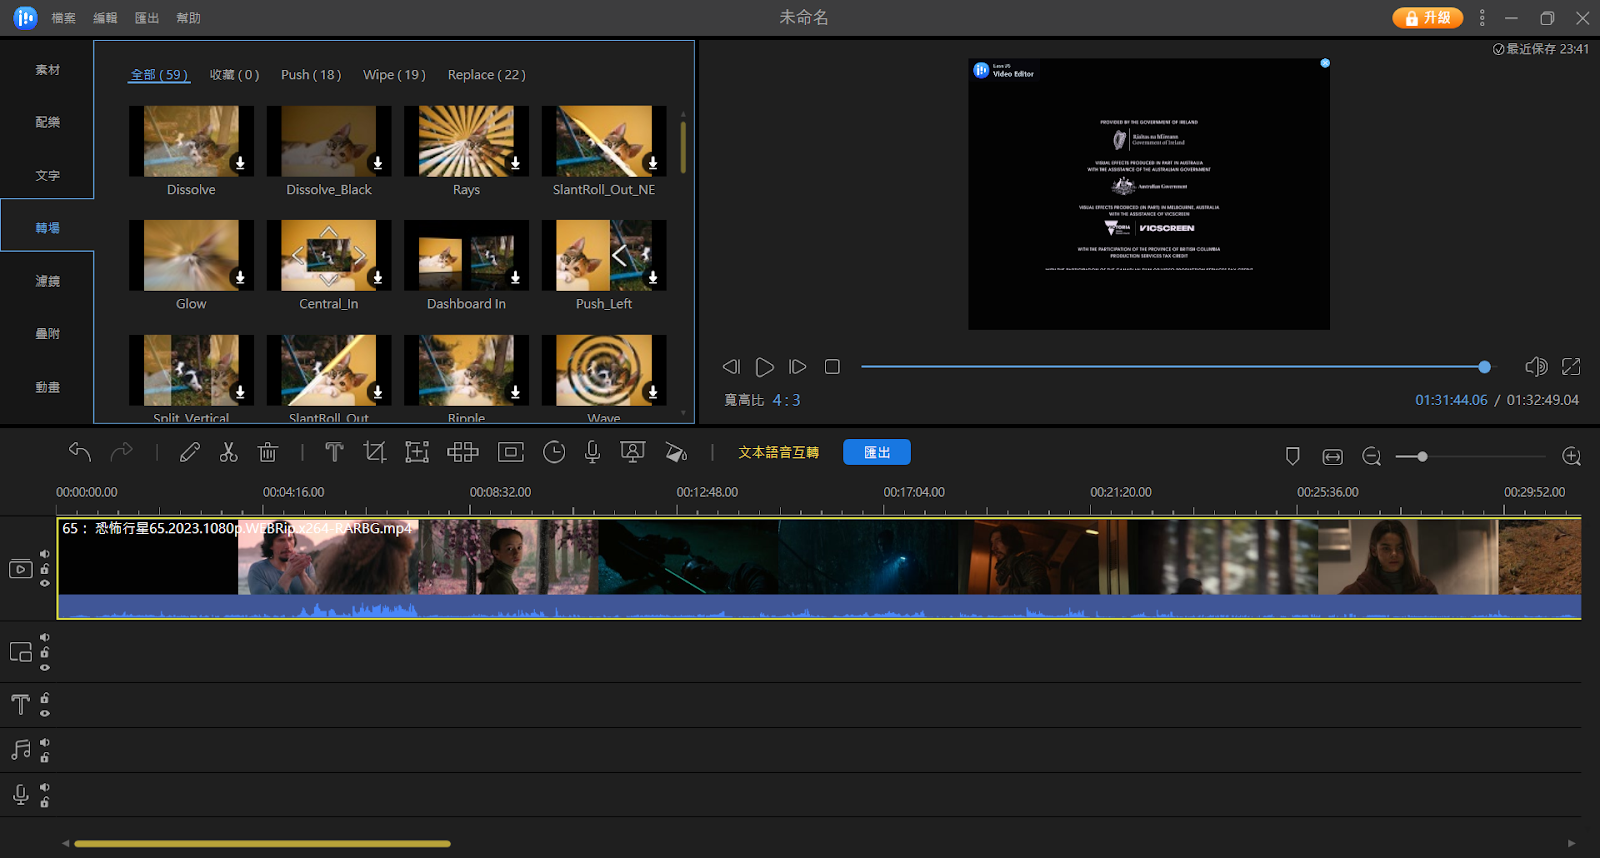Open the 素材 sidebar section
The image size is (1600, 858).
(x=47, y=70)
